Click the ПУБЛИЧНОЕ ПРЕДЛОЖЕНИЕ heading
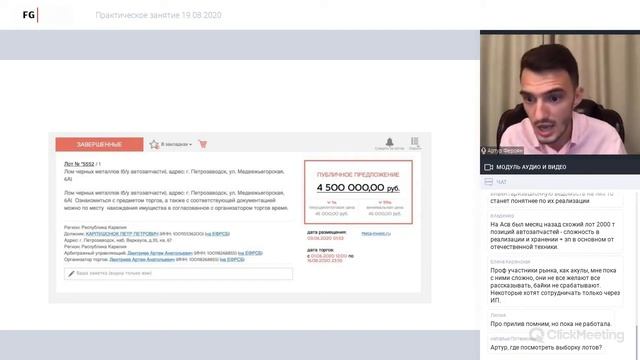 [358, 175]
